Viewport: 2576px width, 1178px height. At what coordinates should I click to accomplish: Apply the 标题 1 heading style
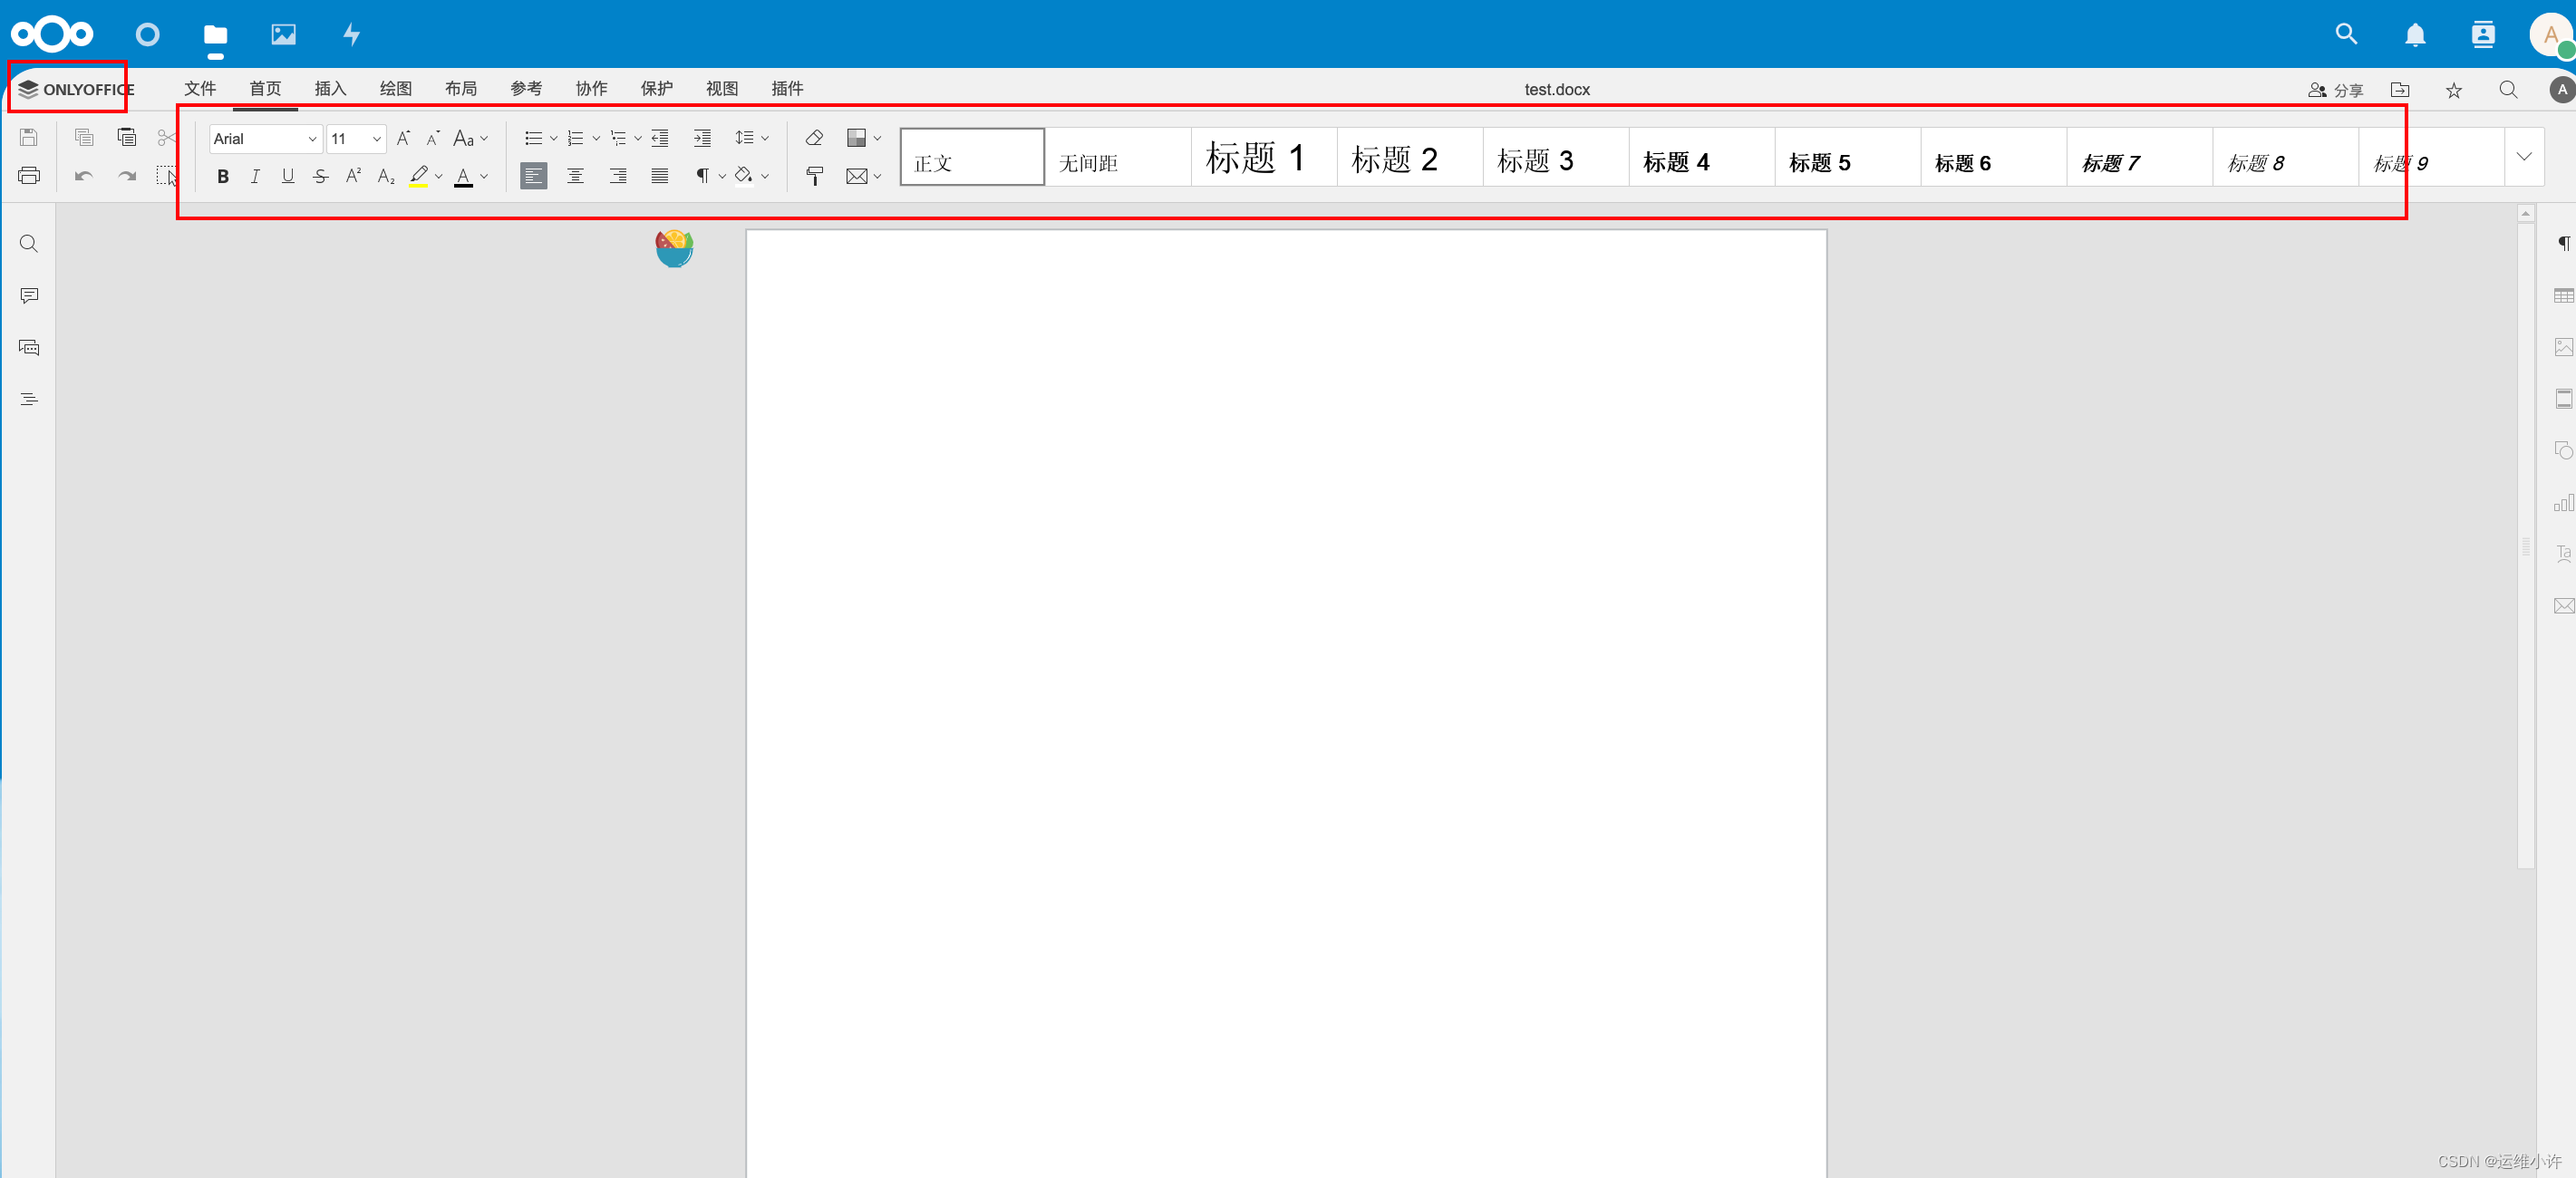click(1262, 158)
